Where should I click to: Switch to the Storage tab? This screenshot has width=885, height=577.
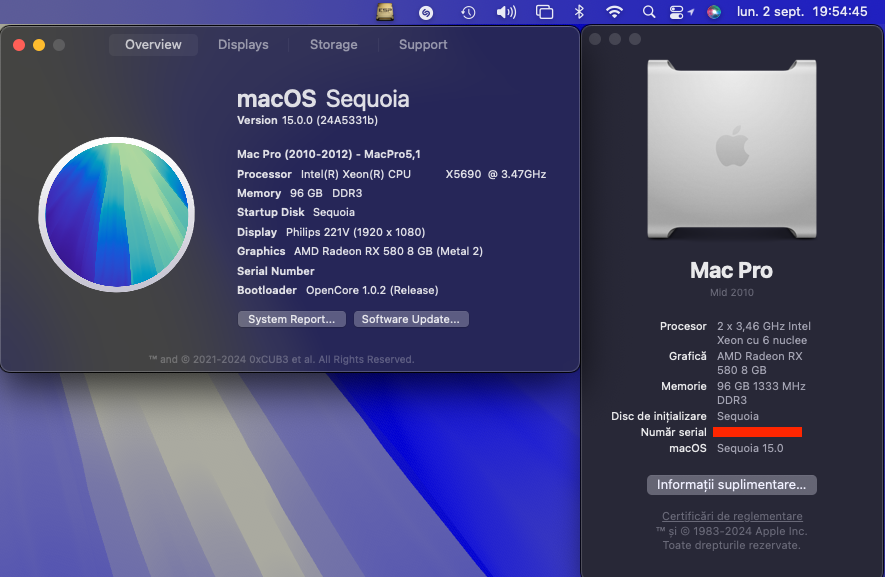point(334,45)
